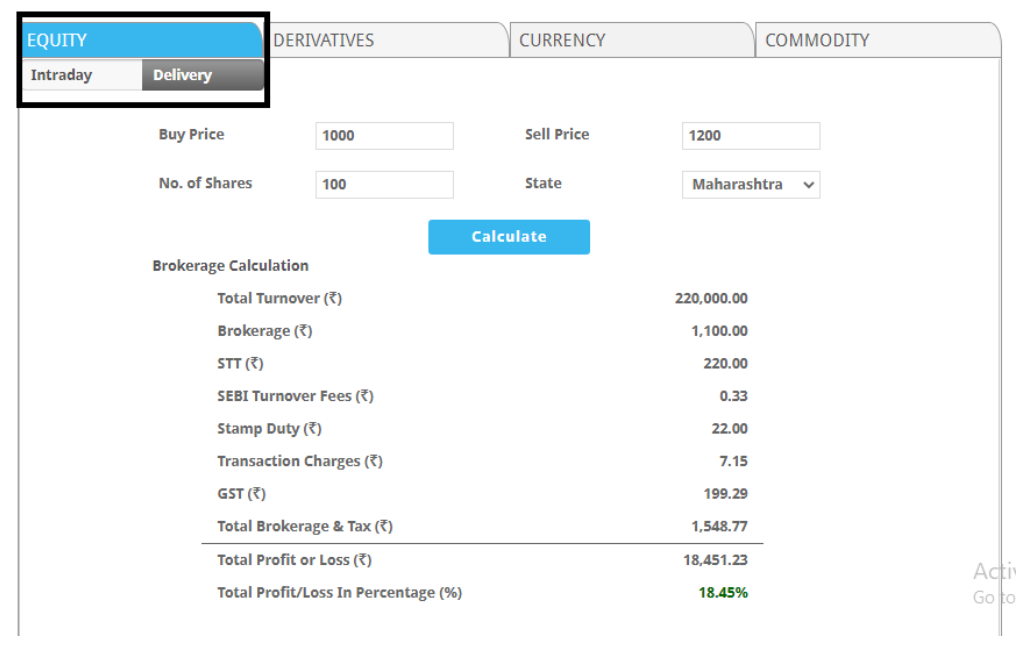Viewport: 1026px width, 646px height.
Task: Click the green 18.45% profit percentage
Action: click(x=722, y=593)
